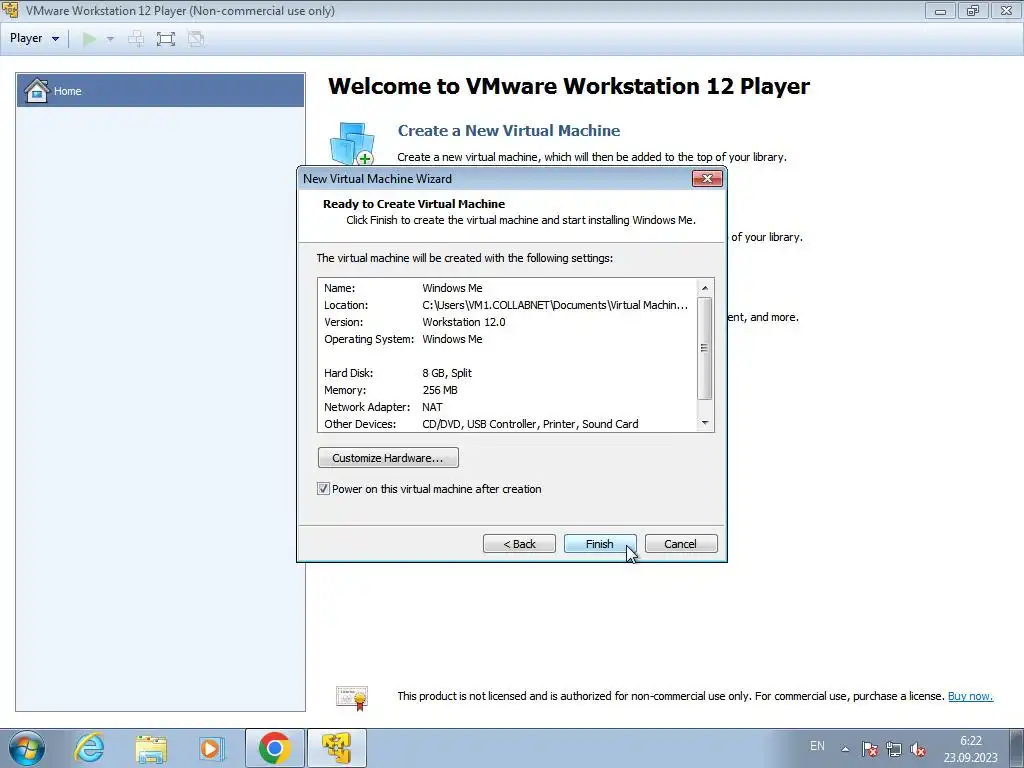Open Windows Media Player from the taskbar

pyautogui.click(x=211, y=748)
